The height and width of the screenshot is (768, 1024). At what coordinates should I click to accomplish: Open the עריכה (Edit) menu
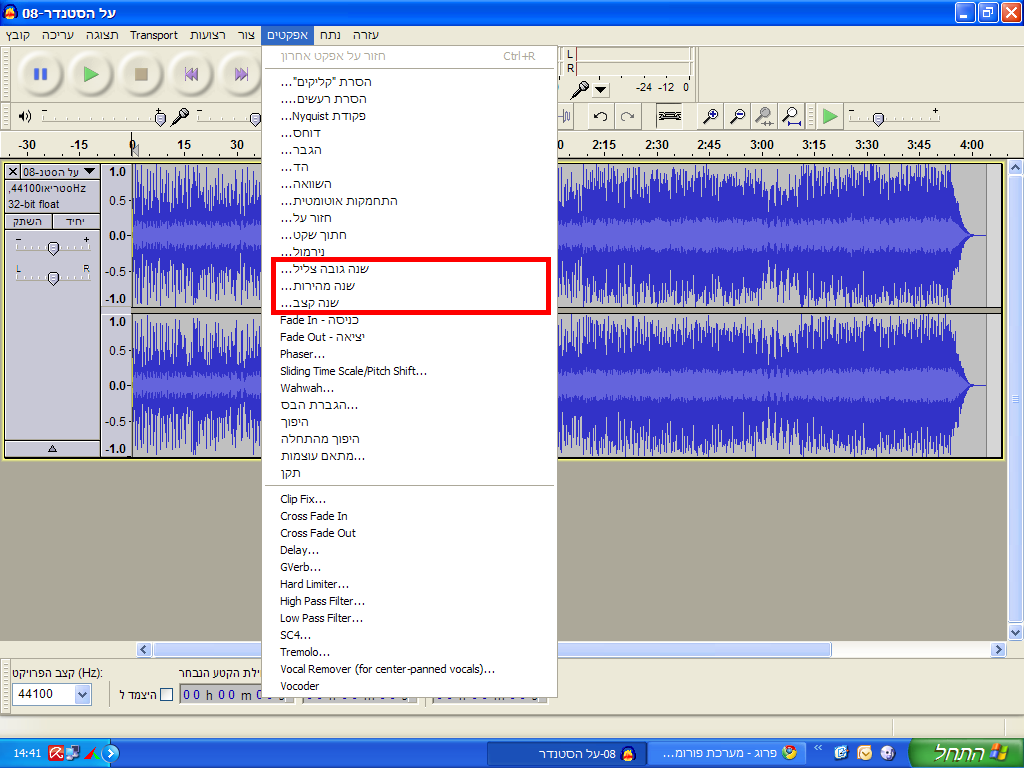point(57,35)
